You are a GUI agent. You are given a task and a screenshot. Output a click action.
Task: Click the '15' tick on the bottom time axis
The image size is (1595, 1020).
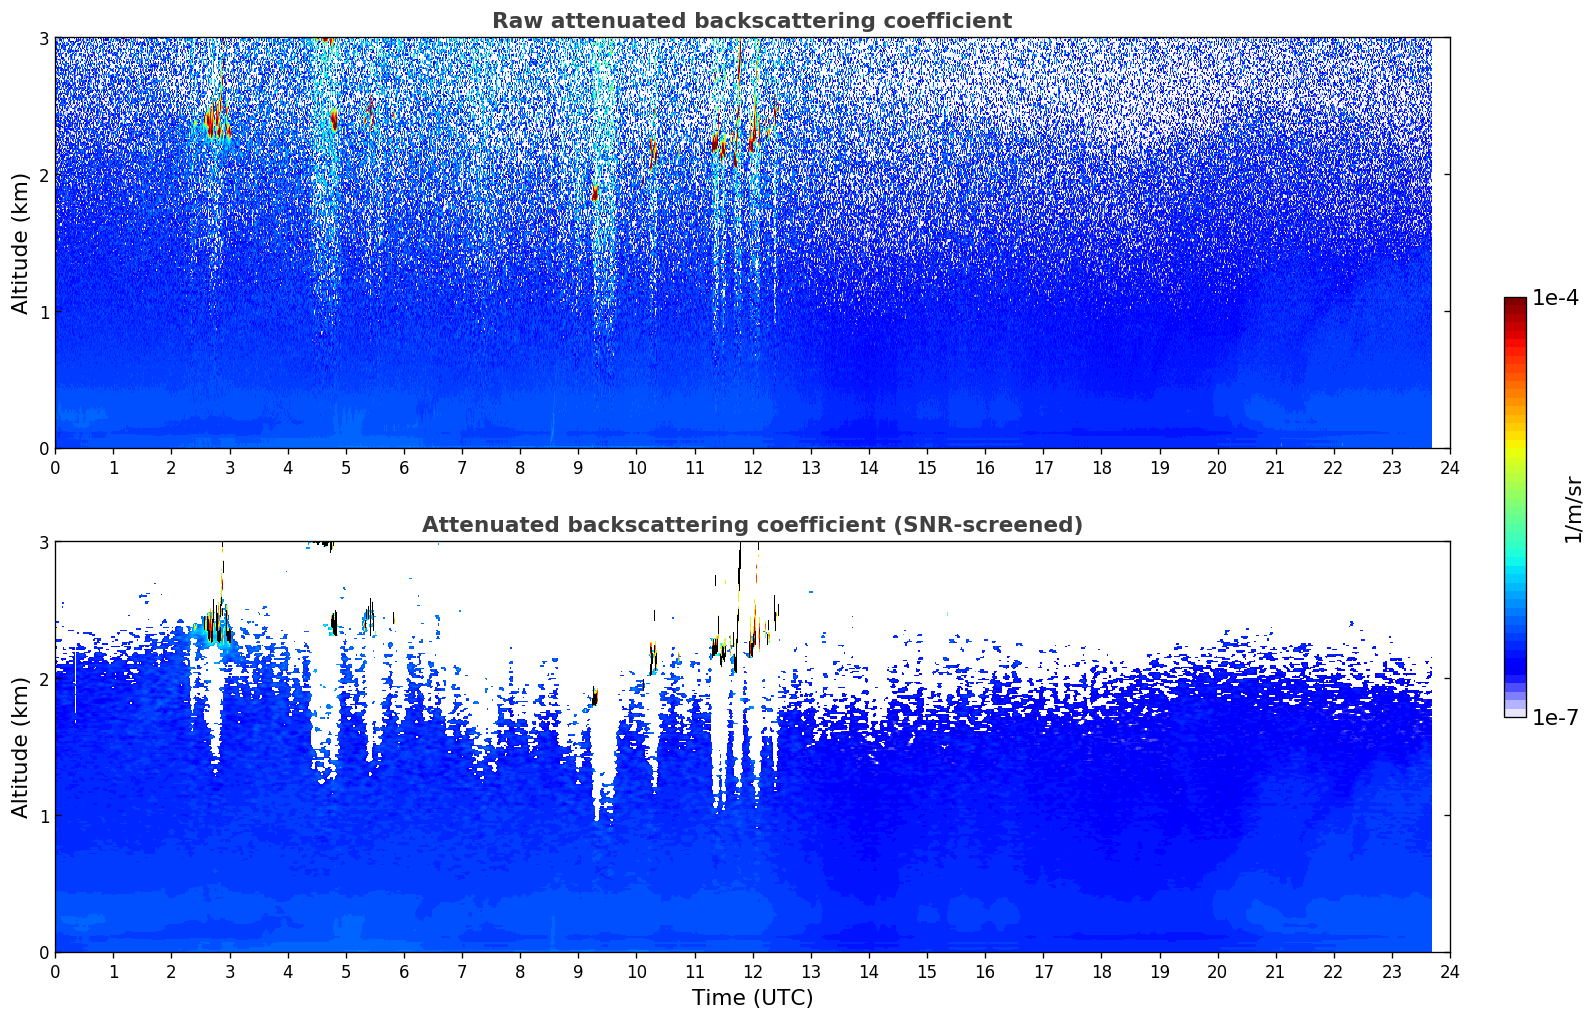(927, 972)
